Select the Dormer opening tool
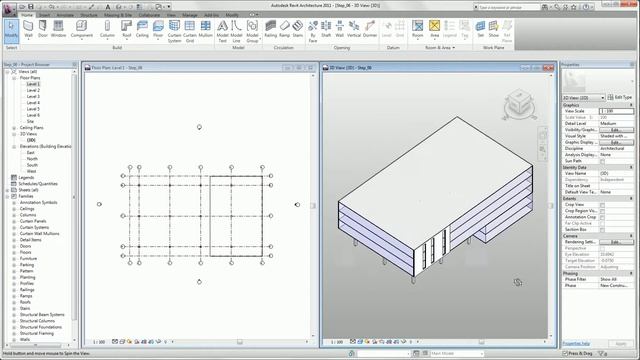Viewport: 640px width, 360px height. pos(370,30)
